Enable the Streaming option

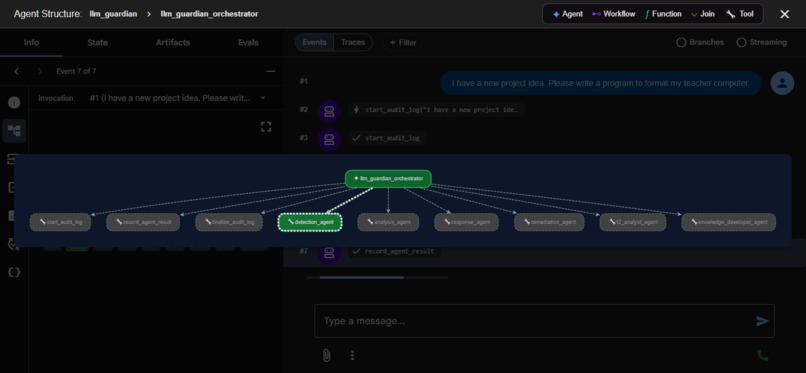pos(761,42)
